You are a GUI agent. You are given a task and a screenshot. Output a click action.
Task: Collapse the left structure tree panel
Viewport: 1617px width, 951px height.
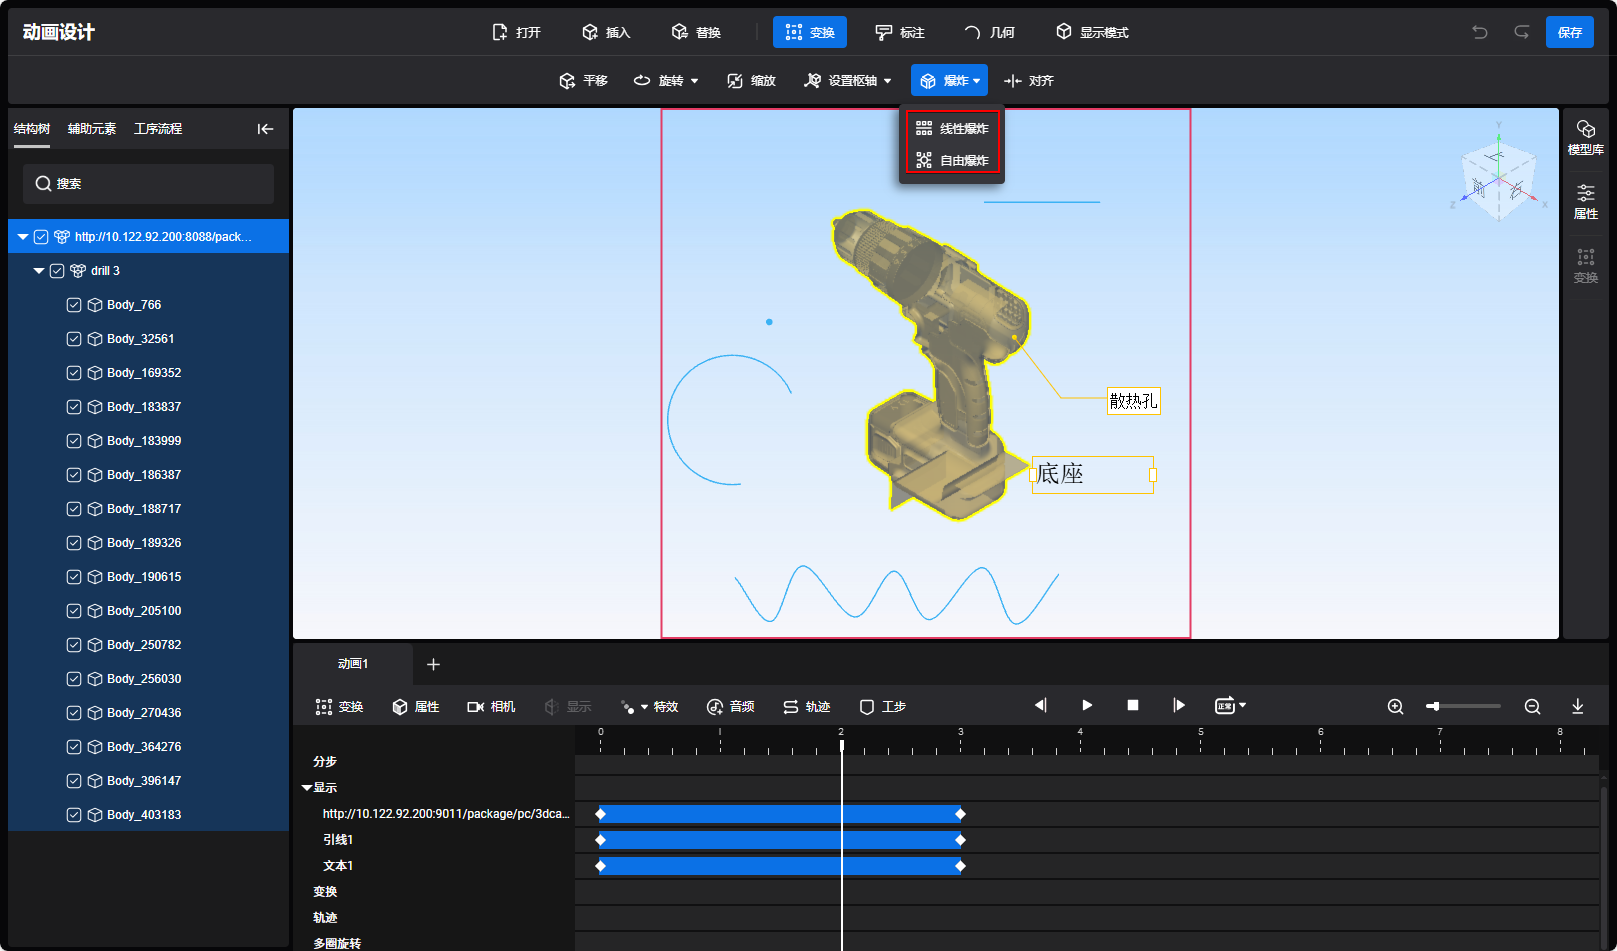pyautogui.click(x=265, y=129)
